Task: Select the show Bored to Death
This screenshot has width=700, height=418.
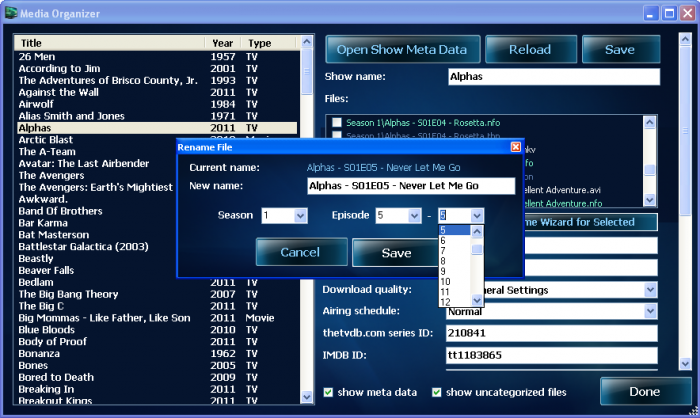Action: [x=157, y=377]
